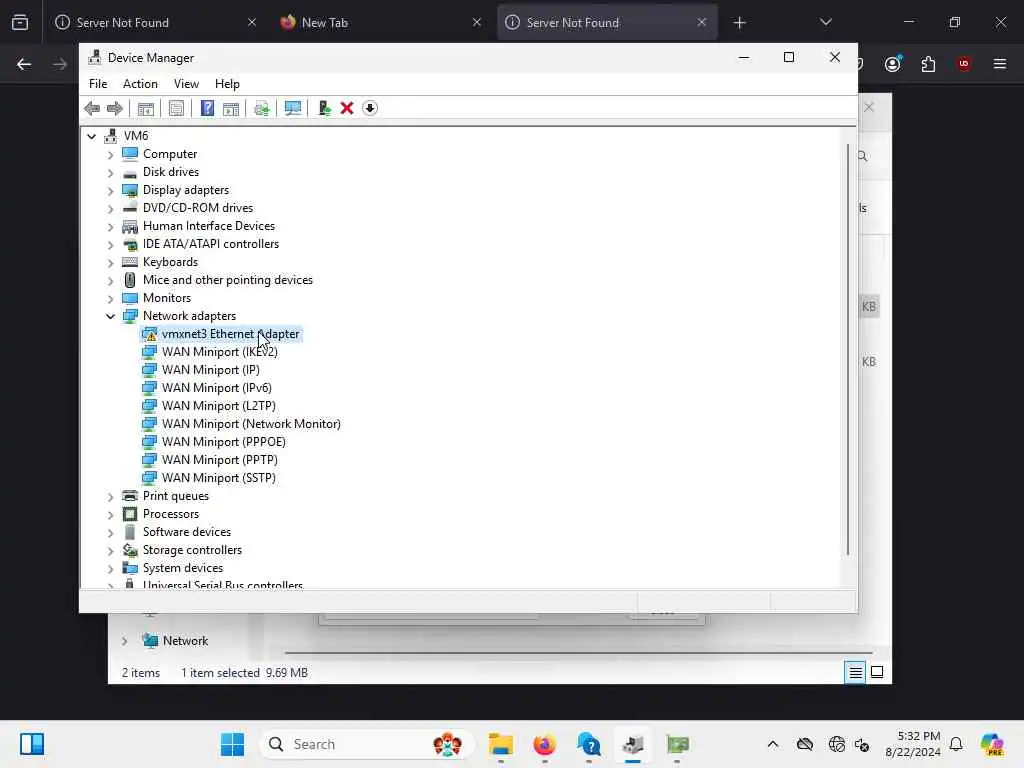
Task: Expand the System devices category
Action: [110, 569]
